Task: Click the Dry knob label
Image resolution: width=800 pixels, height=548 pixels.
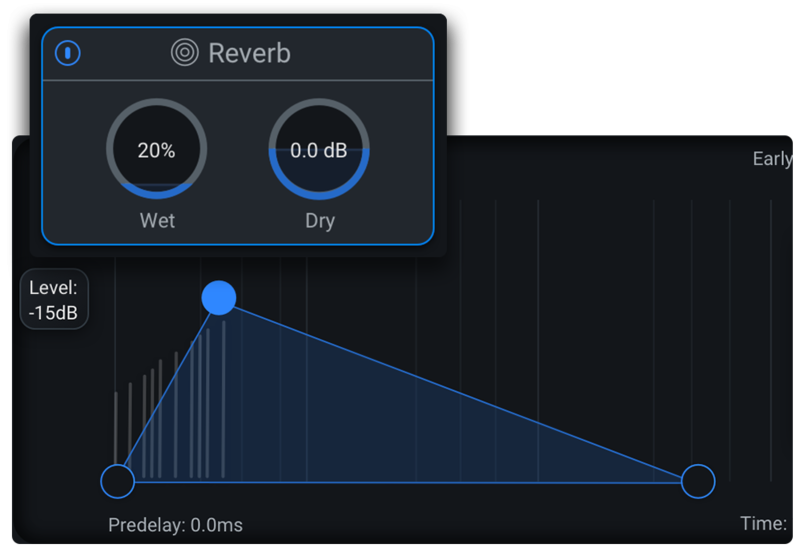Action: 320,220
